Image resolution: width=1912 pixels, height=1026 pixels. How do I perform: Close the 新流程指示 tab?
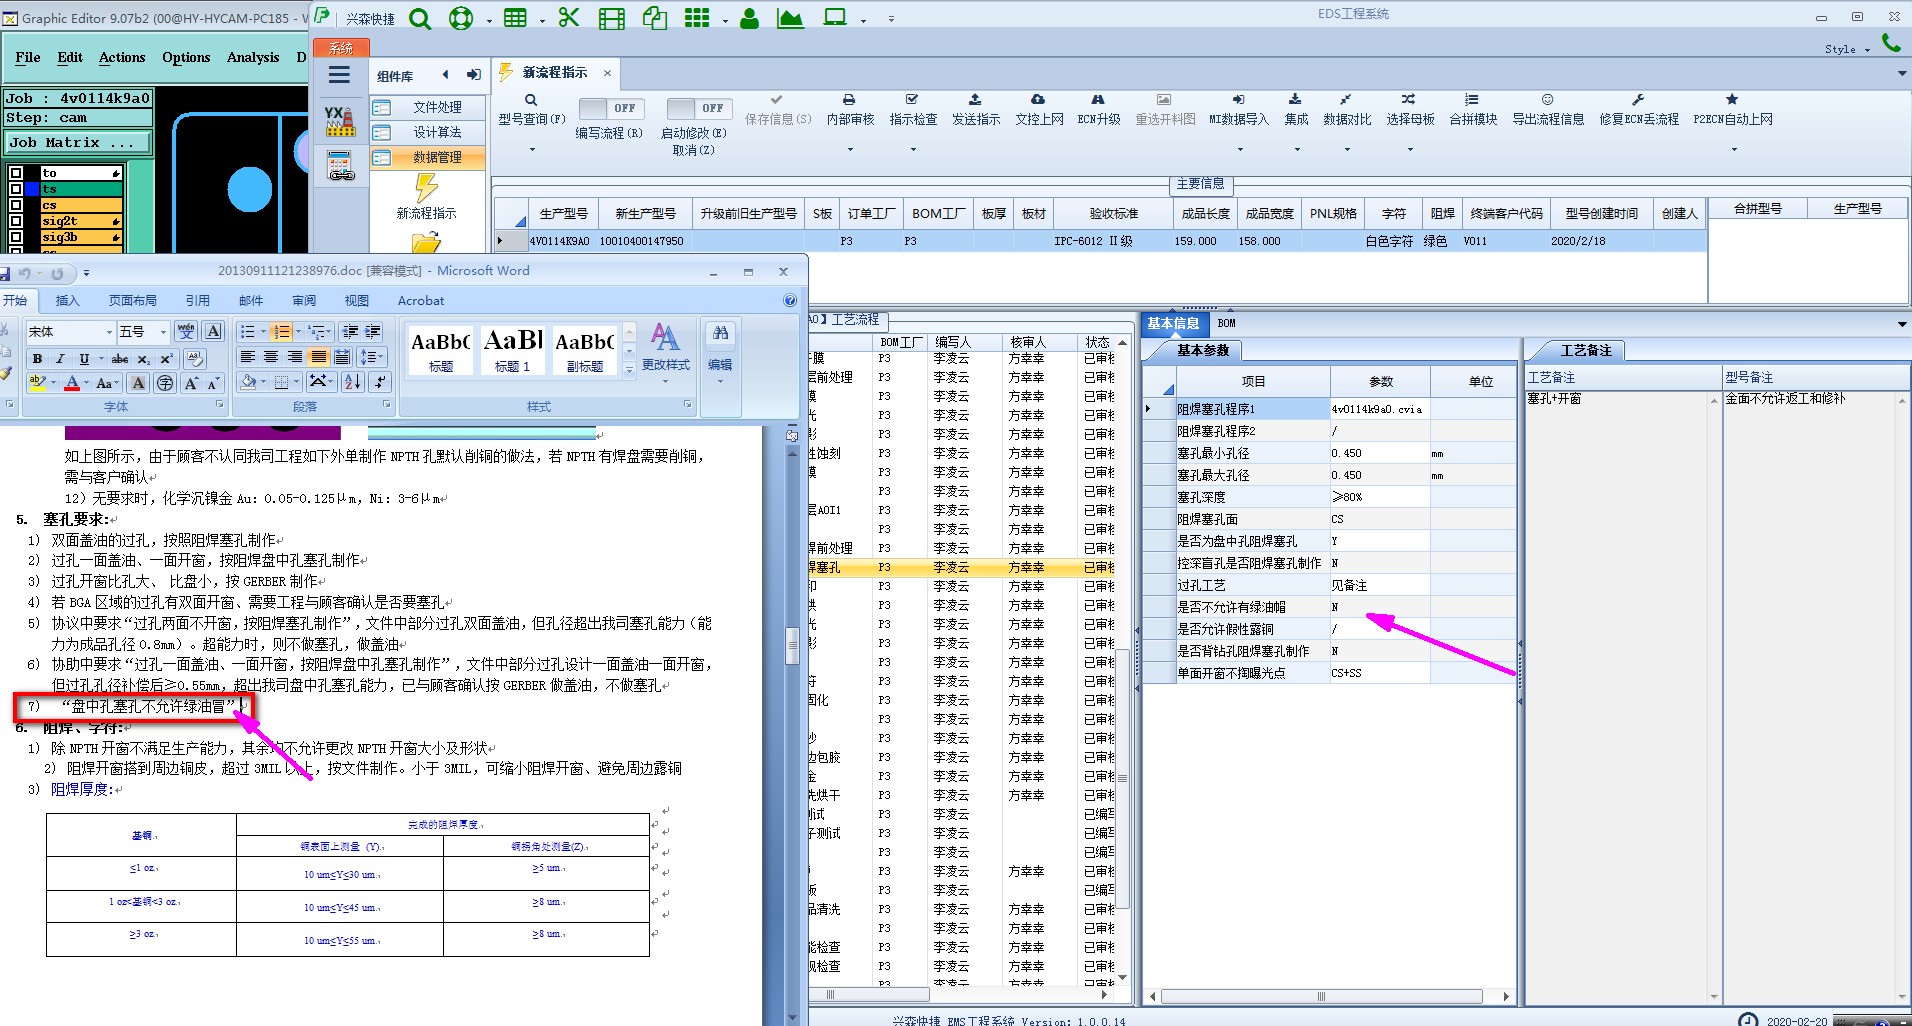pos(607,73)
